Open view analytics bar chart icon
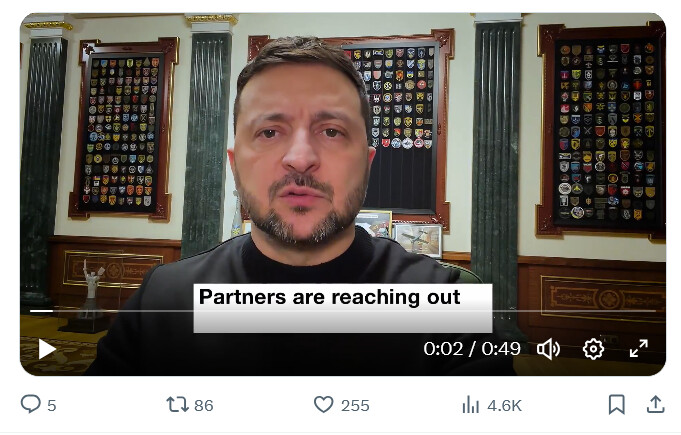 point(471,405)
